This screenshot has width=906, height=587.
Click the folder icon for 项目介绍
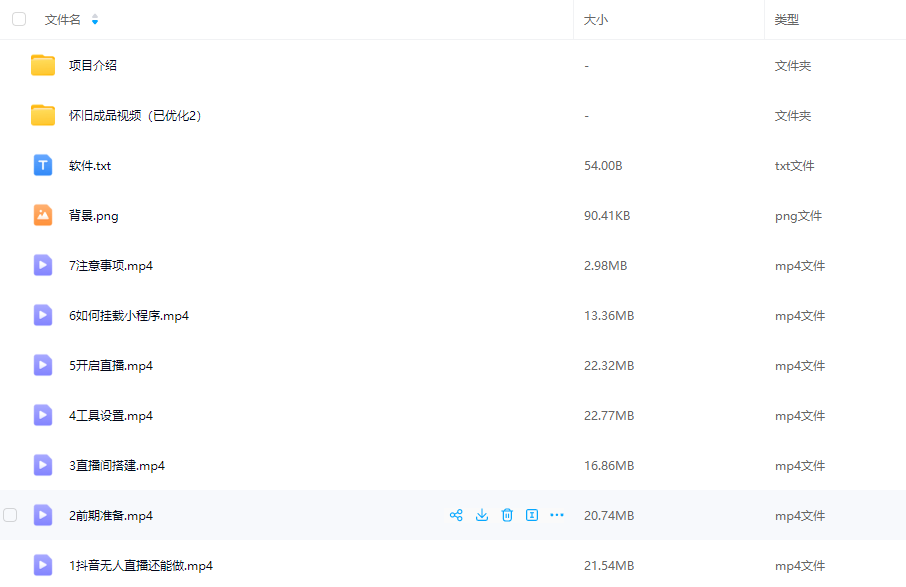[43, 65]
